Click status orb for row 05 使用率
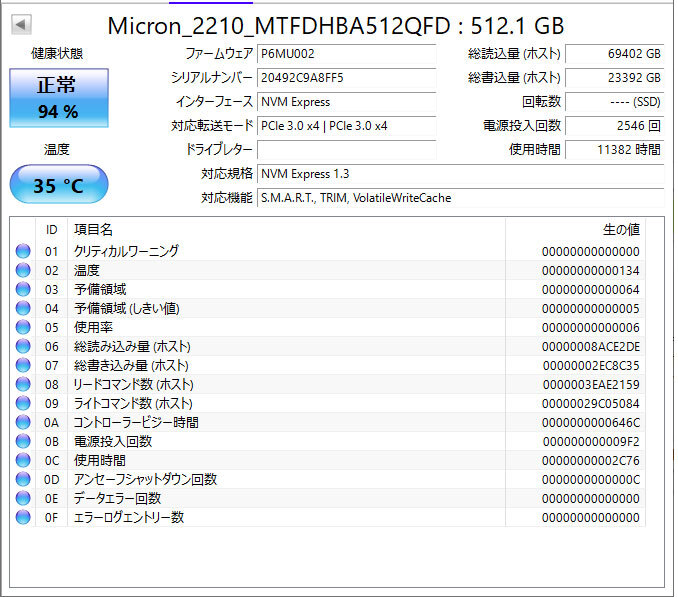 click(x=23, y=327)
